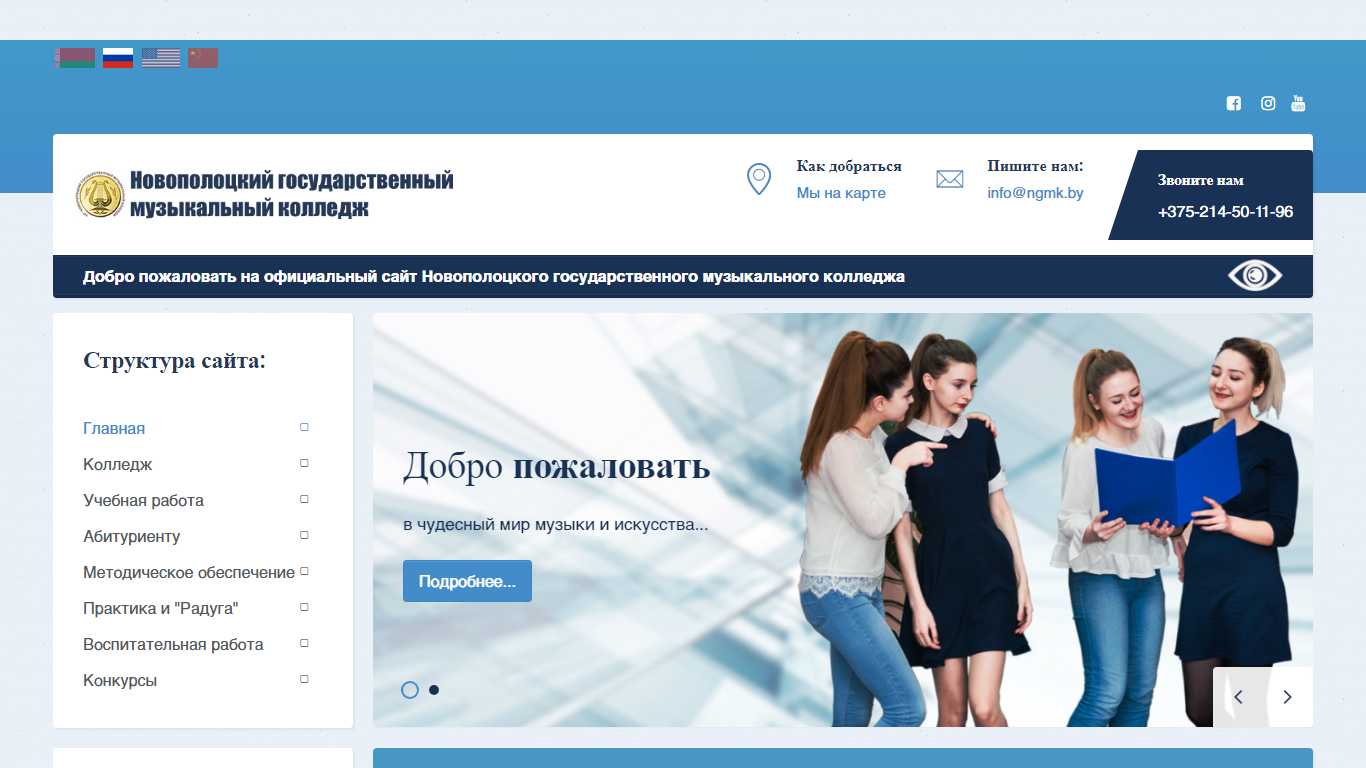Image resolution: width=1366 pixels, height=768 pixels.
Task: Click the welcome banner text strip
Action: [x=494, y=277]
